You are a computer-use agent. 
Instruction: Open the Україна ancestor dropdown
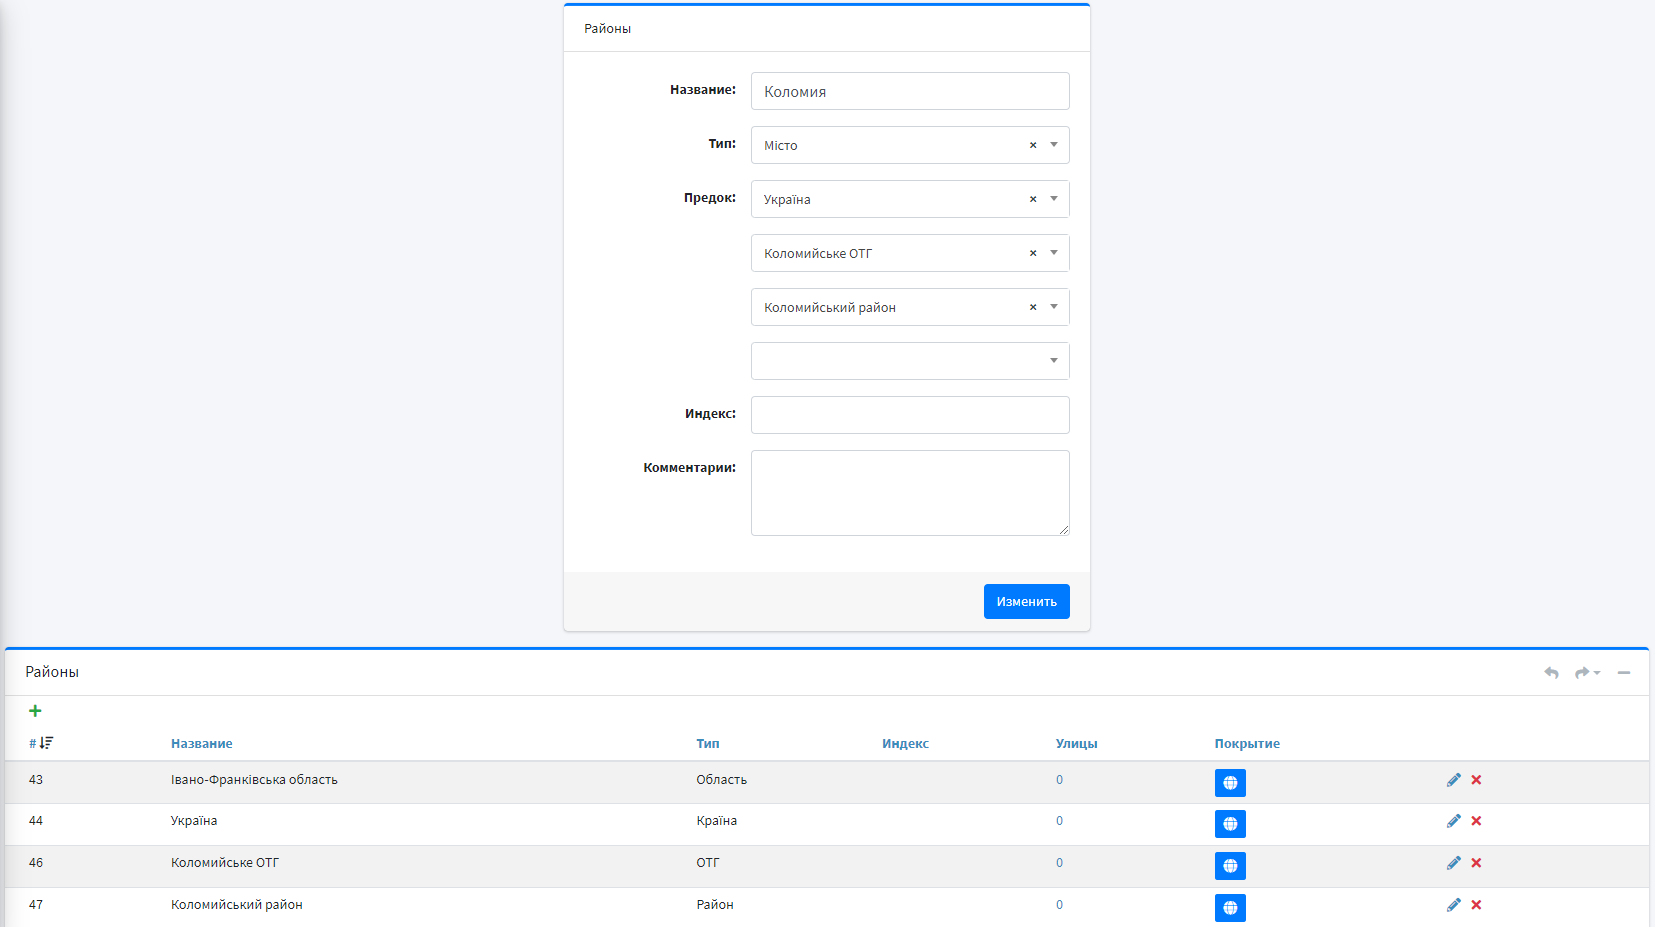click(1054, 199)
